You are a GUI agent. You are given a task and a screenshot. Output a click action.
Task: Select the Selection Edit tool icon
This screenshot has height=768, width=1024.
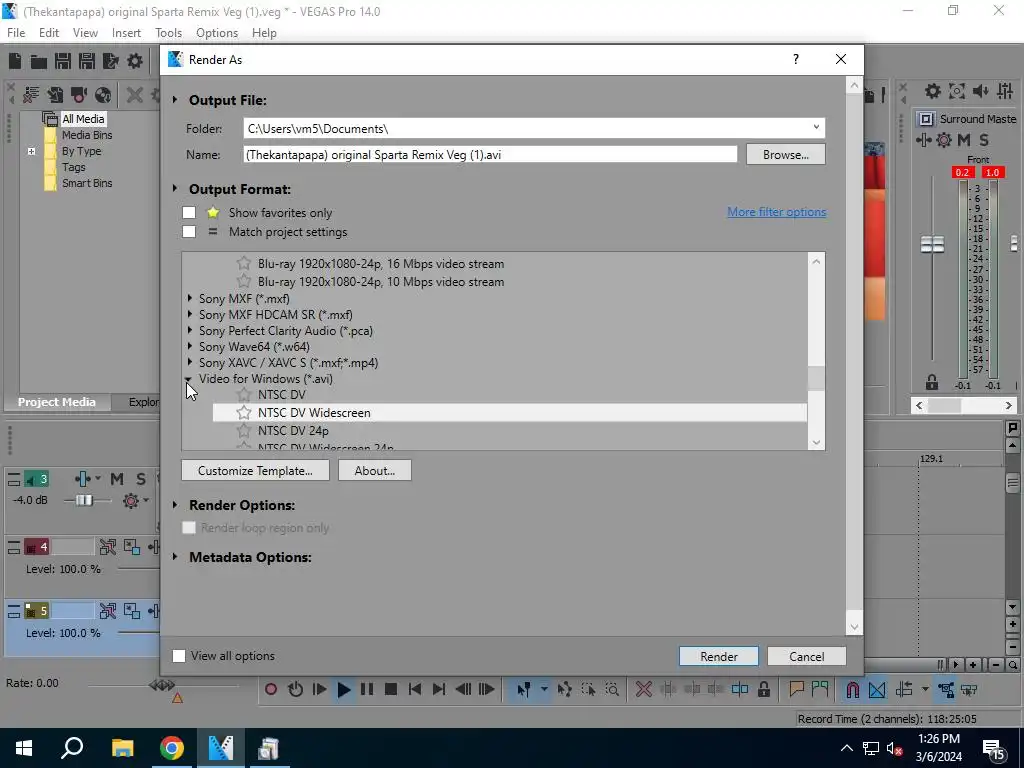(x=588, y=689)
